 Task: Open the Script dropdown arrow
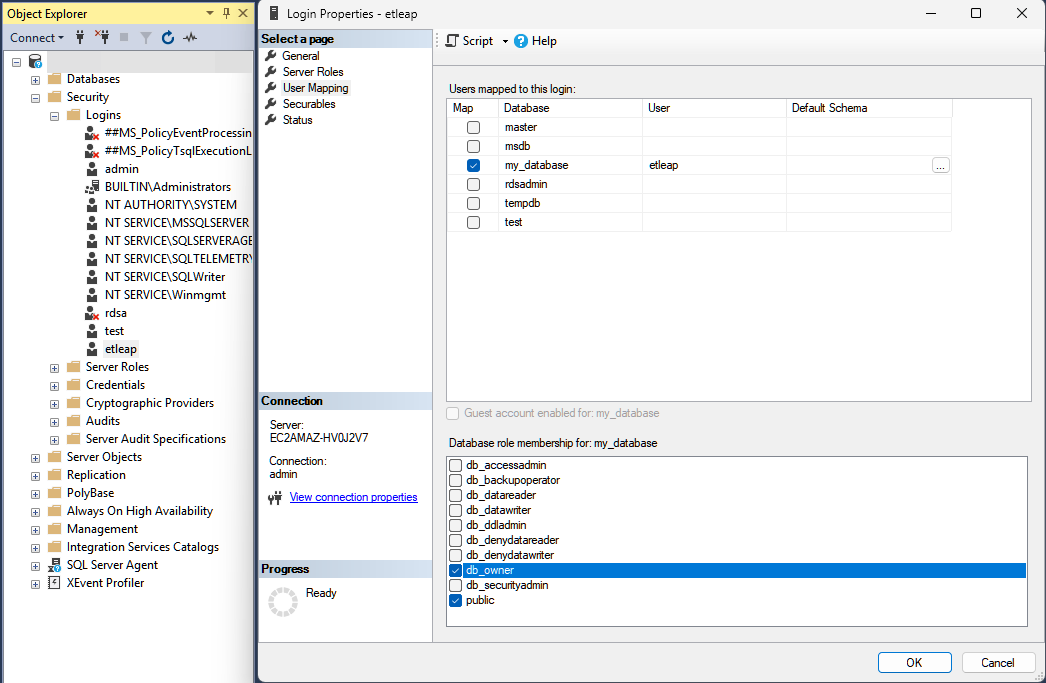pyautogui.click(x=505, y=41)
